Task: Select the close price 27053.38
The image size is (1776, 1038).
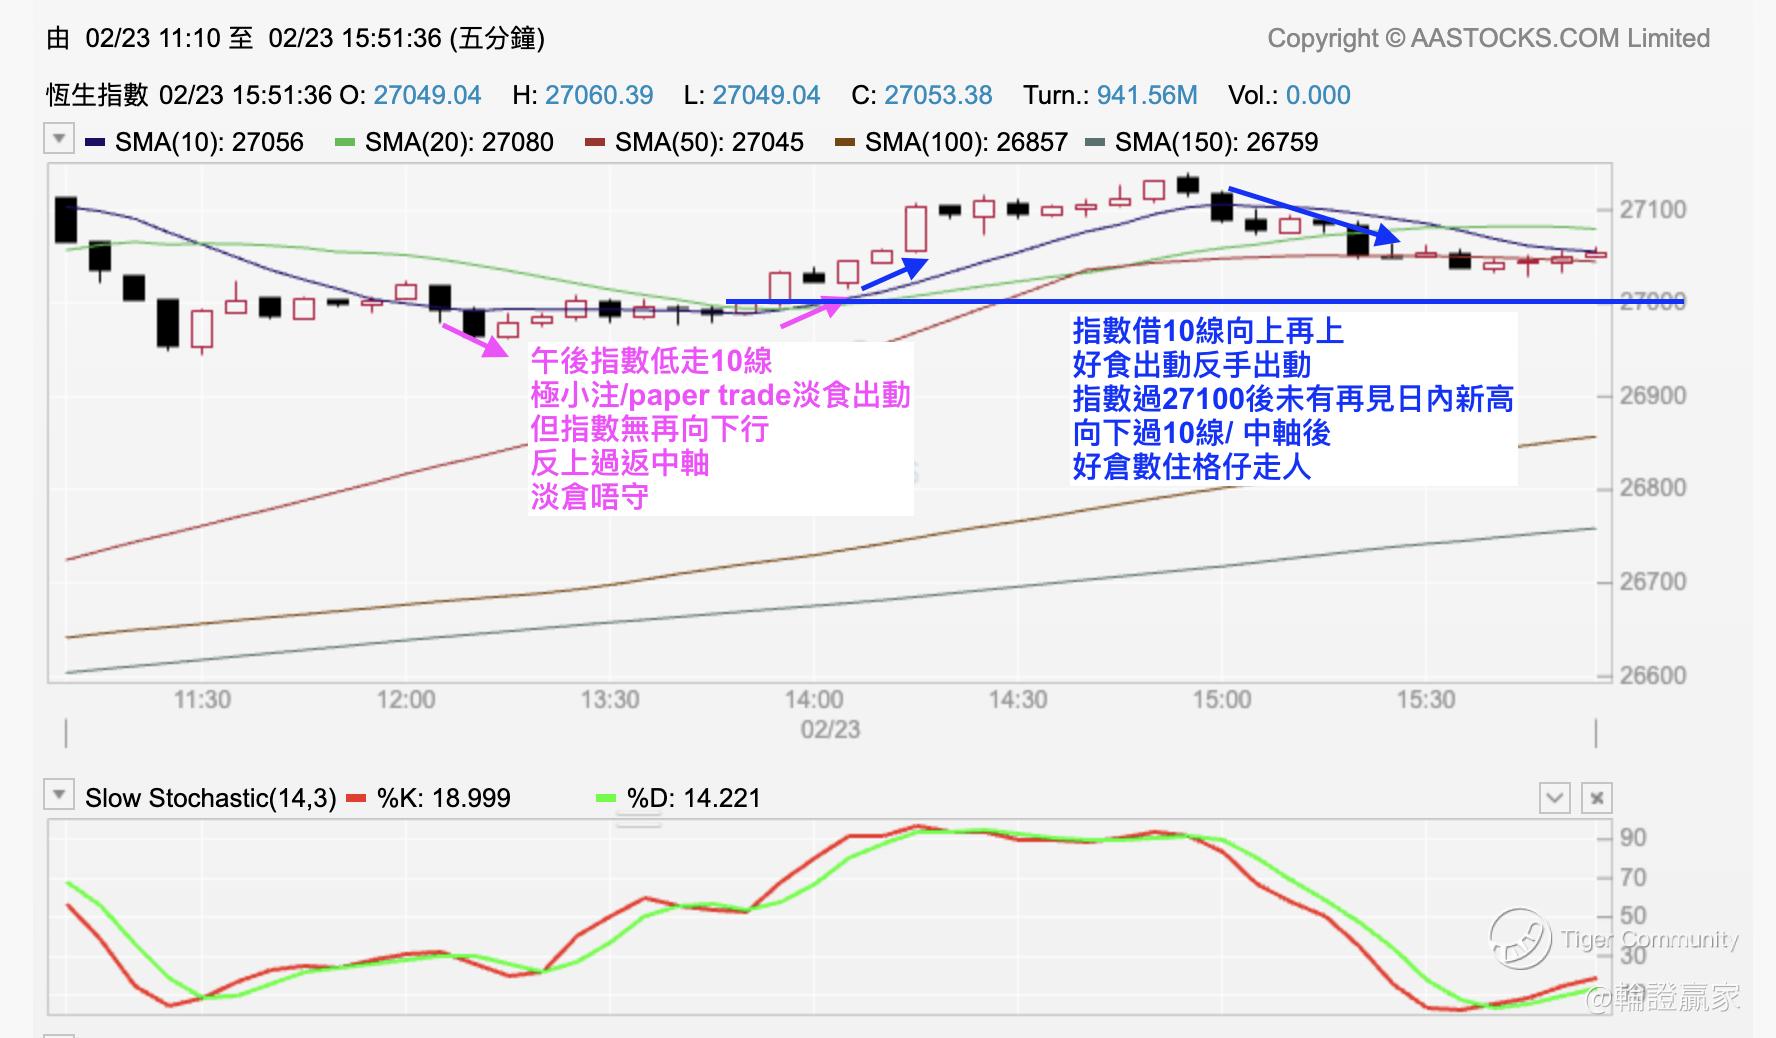Action: point(938,95)
